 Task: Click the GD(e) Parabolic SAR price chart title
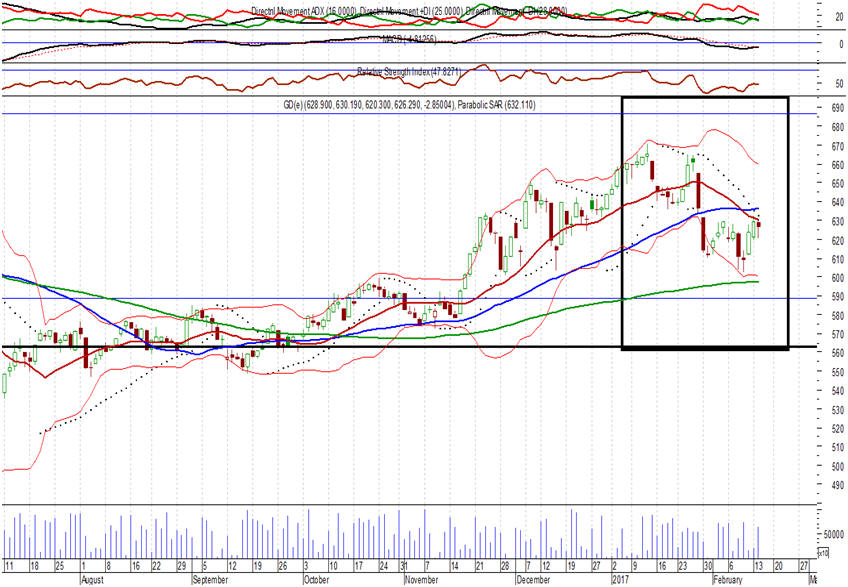pos(409,105)
